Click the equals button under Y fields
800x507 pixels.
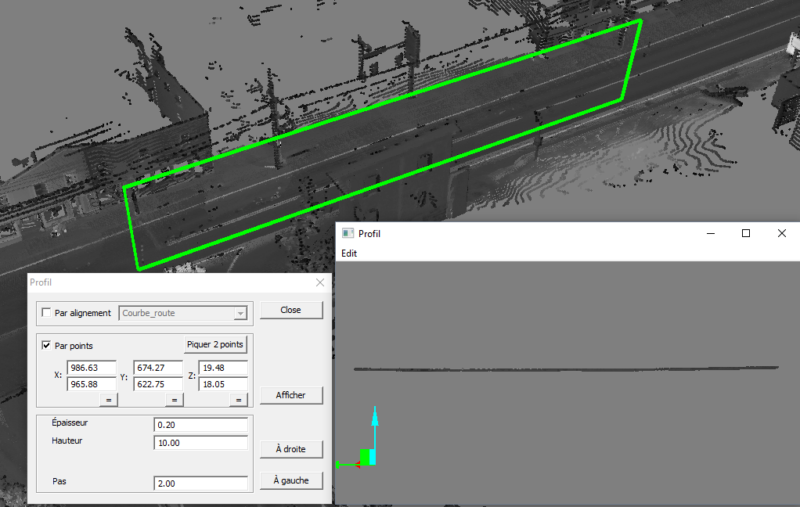(x=174, y=400)
